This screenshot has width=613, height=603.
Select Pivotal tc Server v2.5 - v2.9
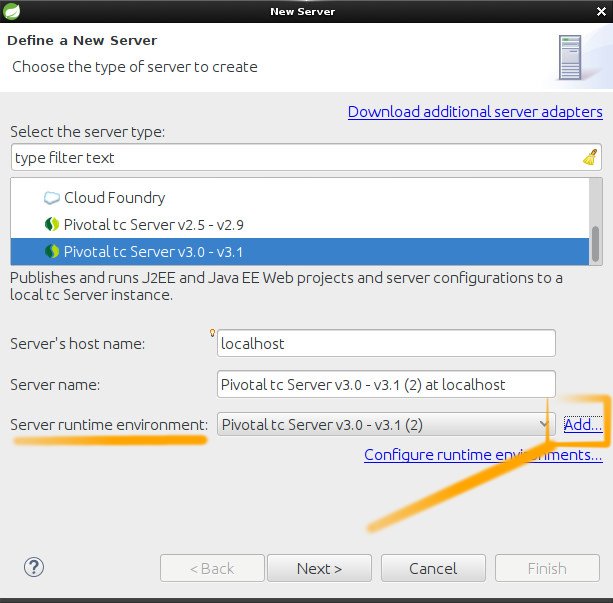[300, 225]
